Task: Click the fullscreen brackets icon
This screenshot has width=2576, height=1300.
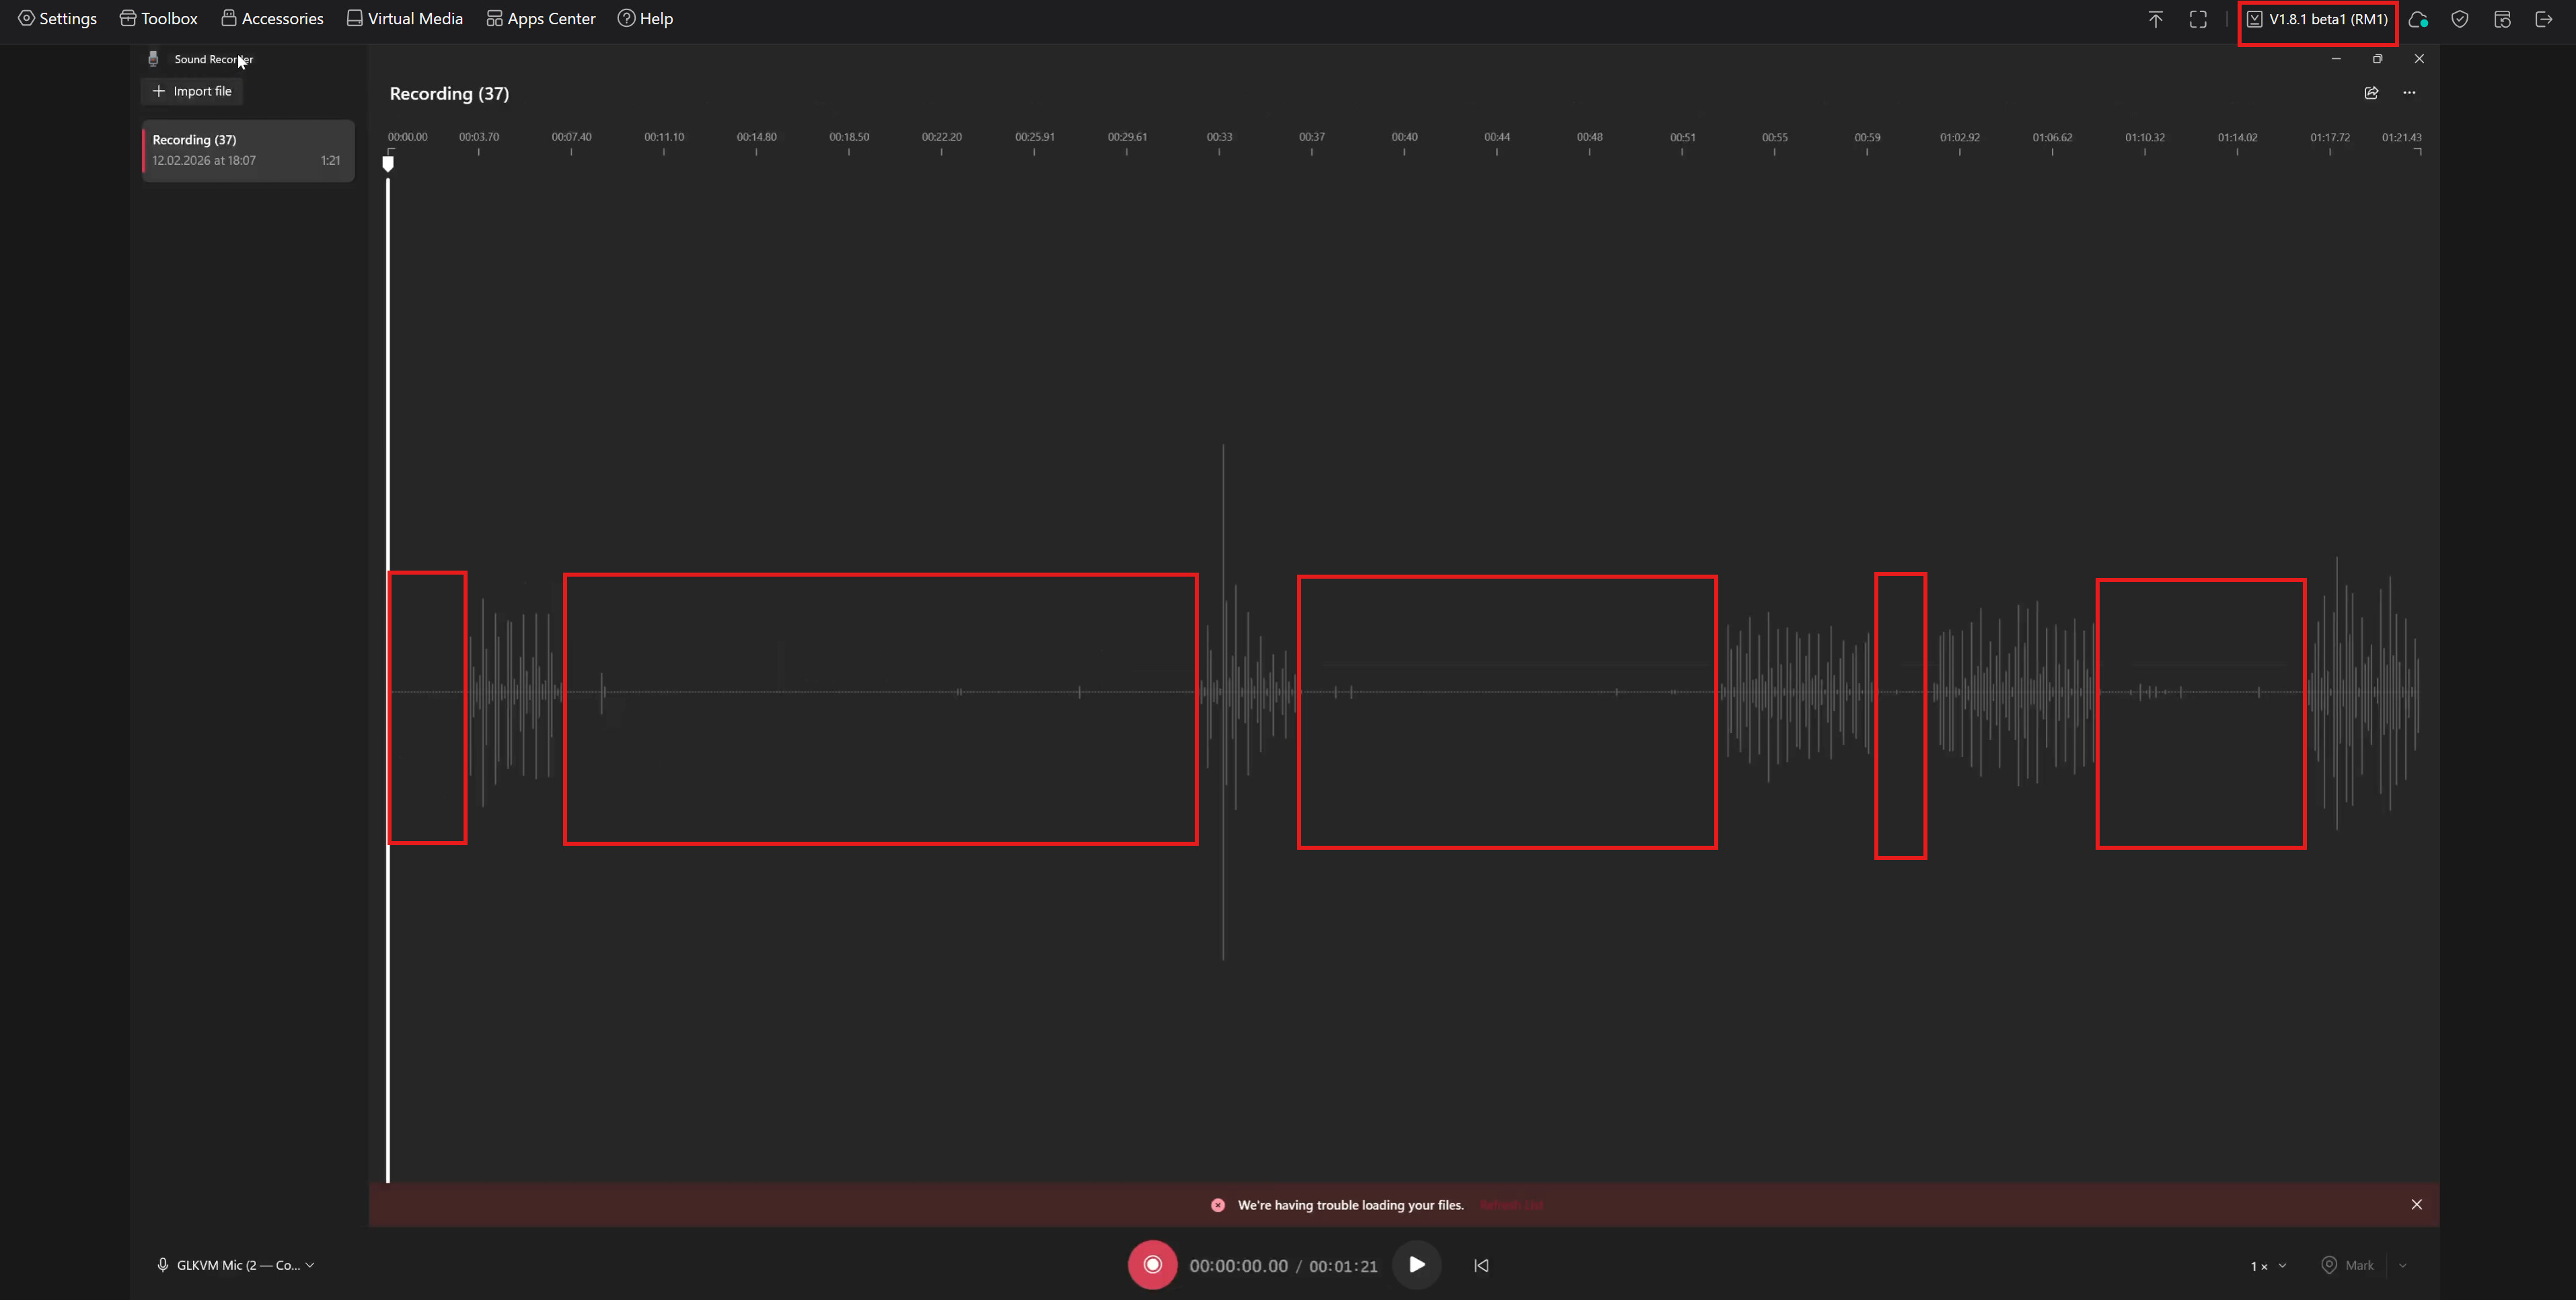Action: 2198,19
